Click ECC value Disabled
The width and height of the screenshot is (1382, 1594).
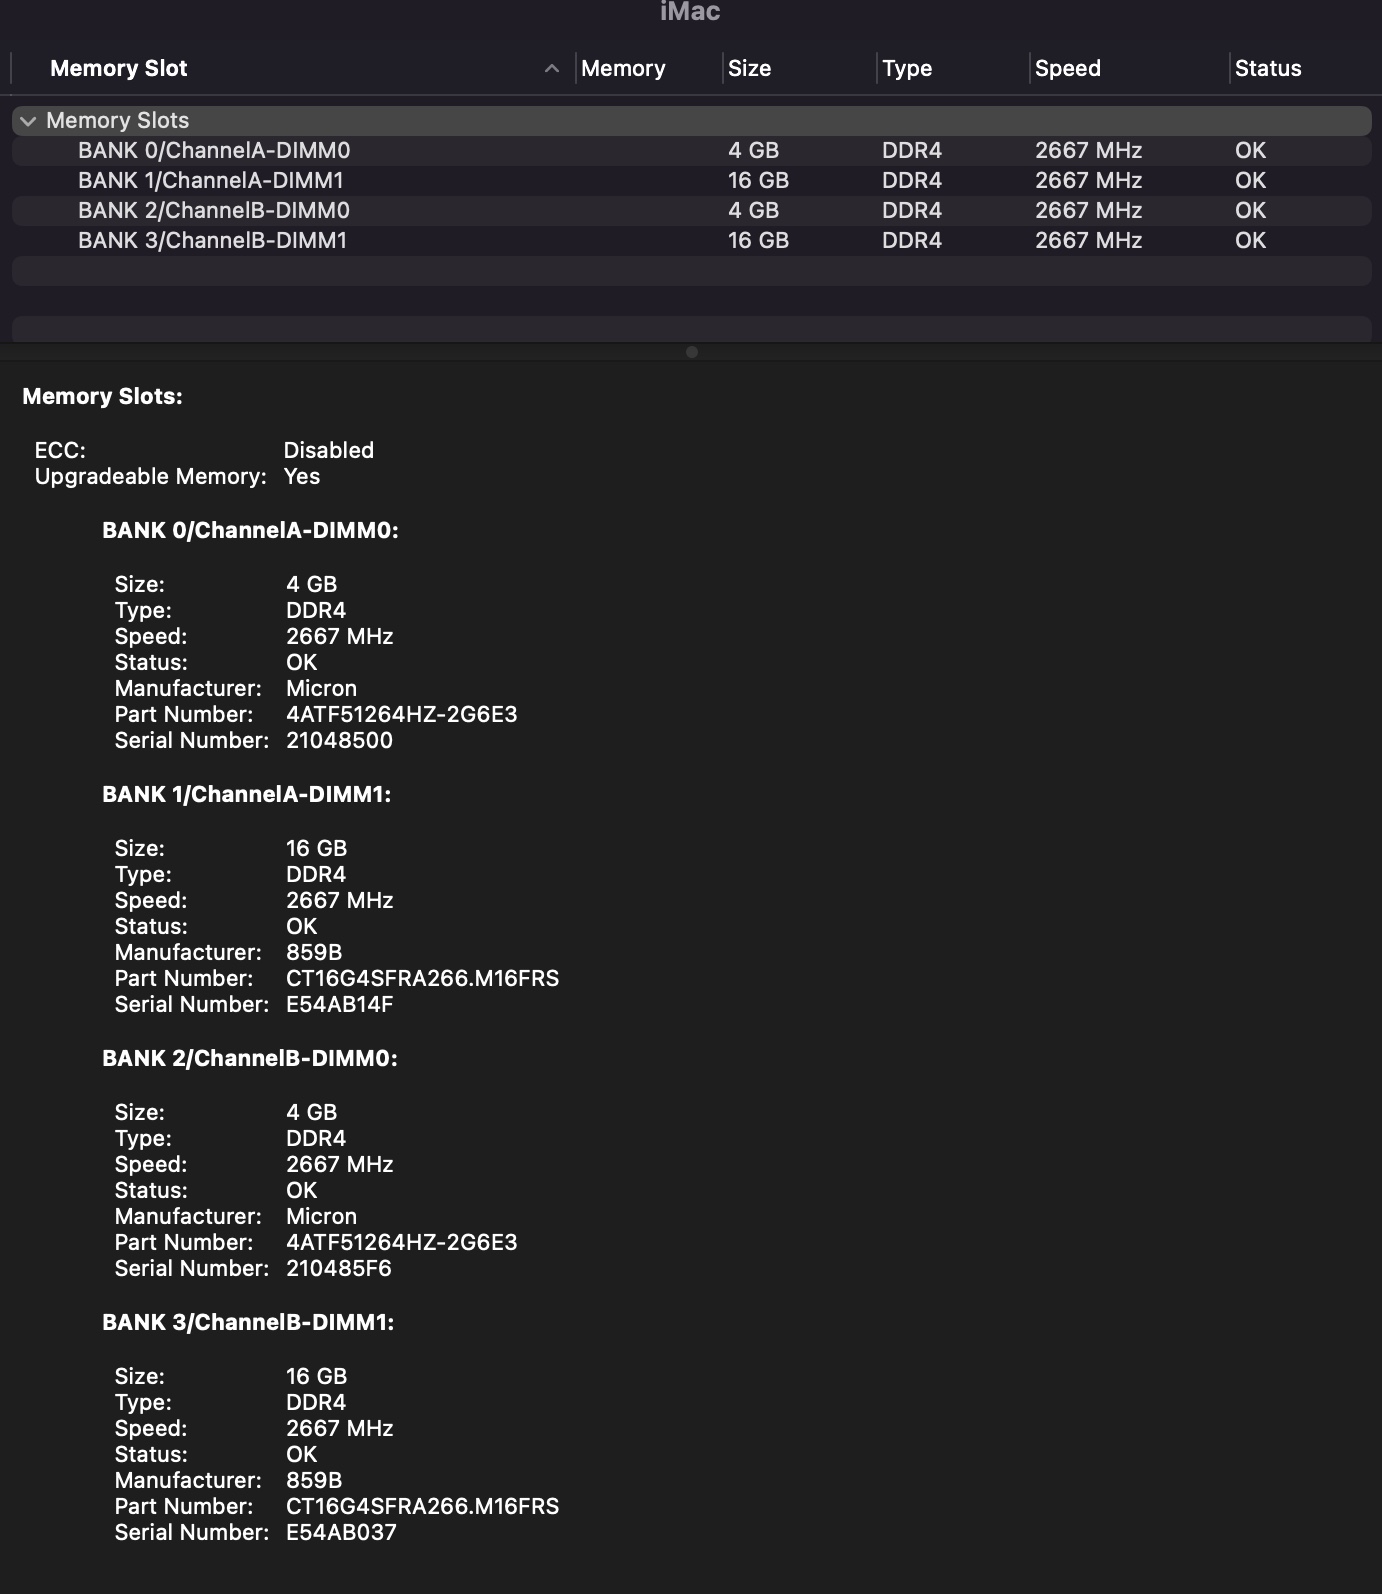coord(328,450)
